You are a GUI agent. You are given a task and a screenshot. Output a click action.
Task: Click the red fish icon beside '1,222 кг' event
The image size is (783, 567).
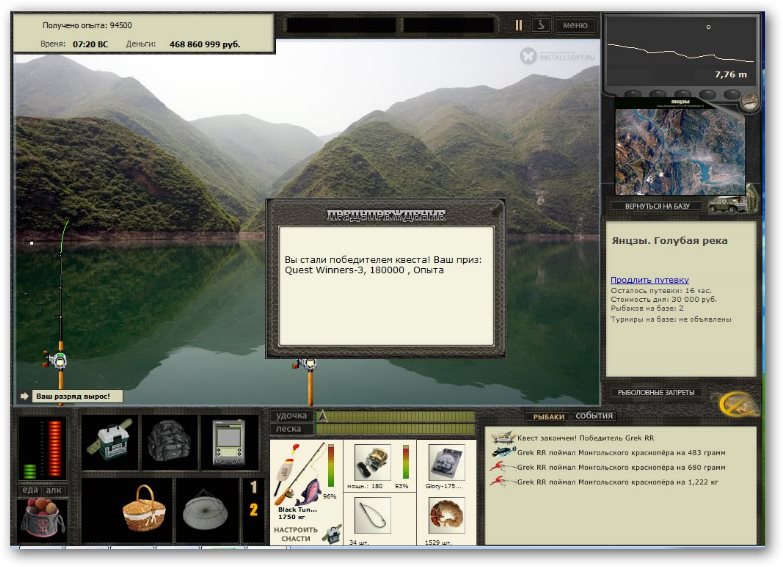(x=502, y=482)
